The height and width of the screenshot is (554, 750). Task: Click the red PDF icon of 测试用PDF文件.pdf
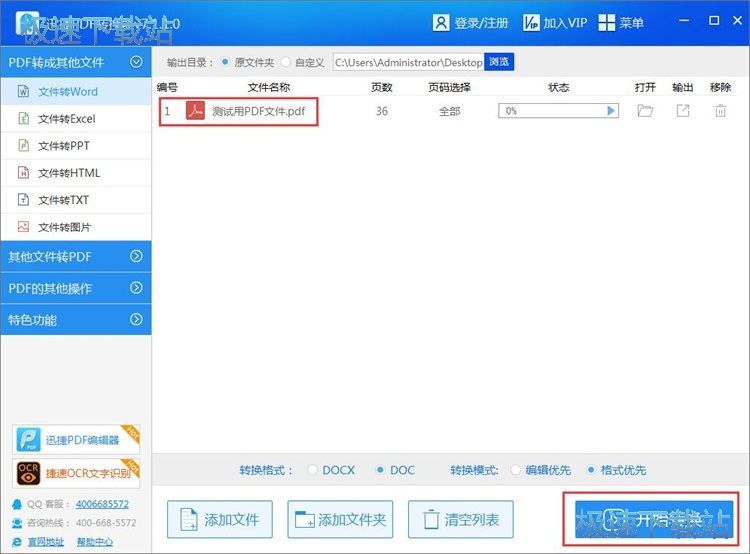click(195, 111)
